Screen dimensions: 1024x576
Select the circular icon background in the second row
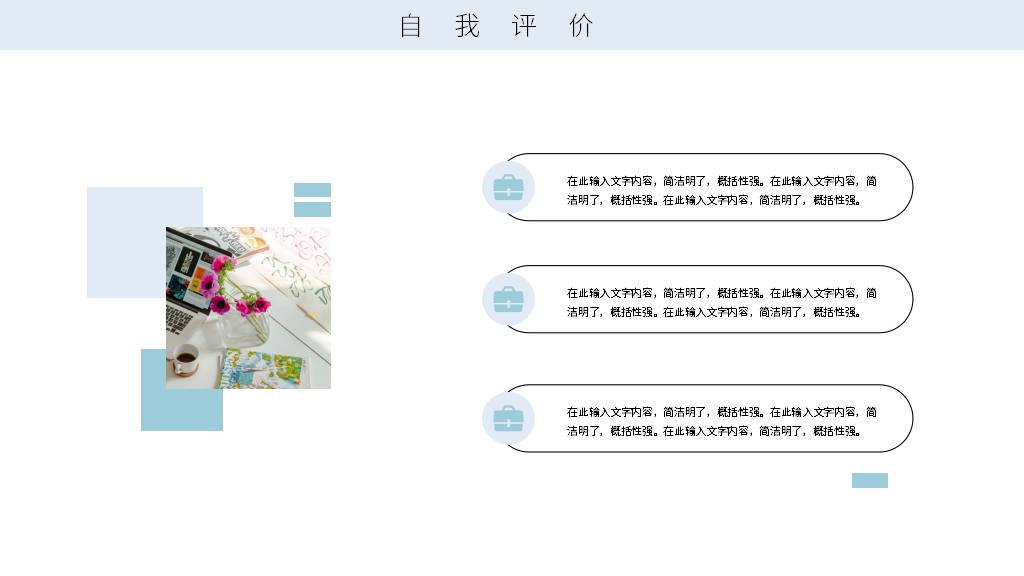(508, 299)
